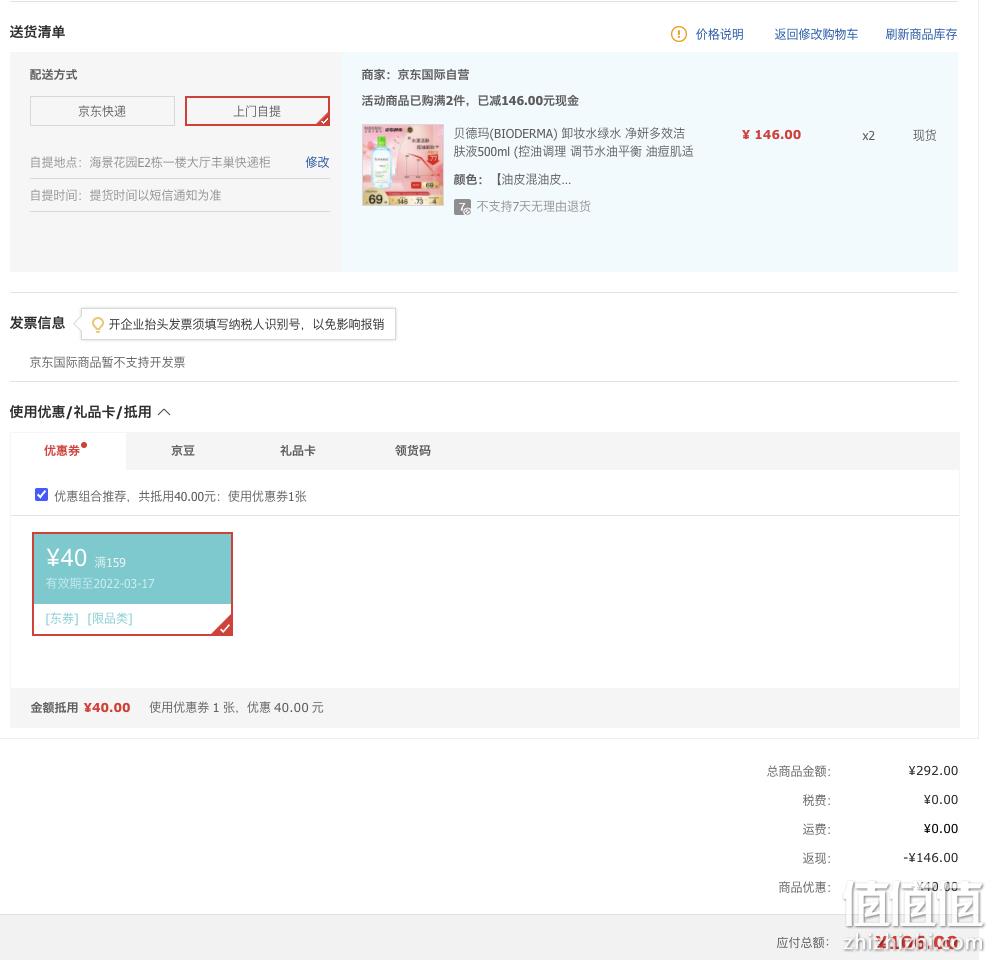Click the x2 quantity text

tap(868, 136)
